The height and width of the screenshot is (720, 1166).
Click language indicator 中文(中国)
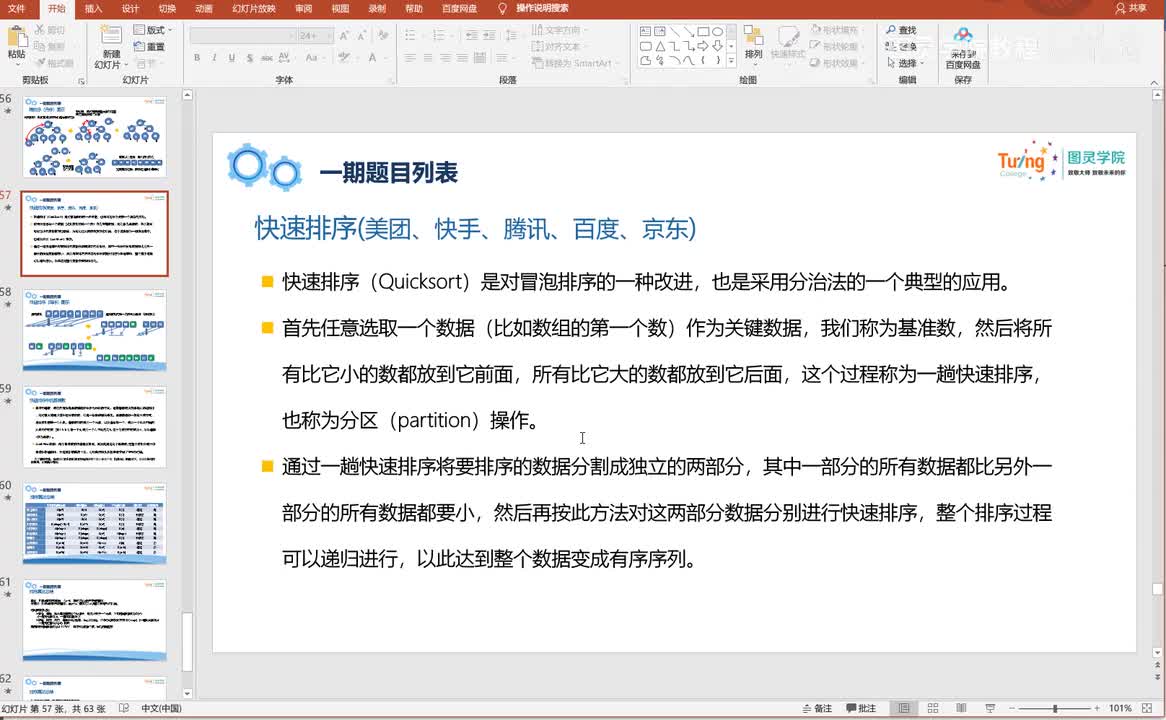coord(161,708)
